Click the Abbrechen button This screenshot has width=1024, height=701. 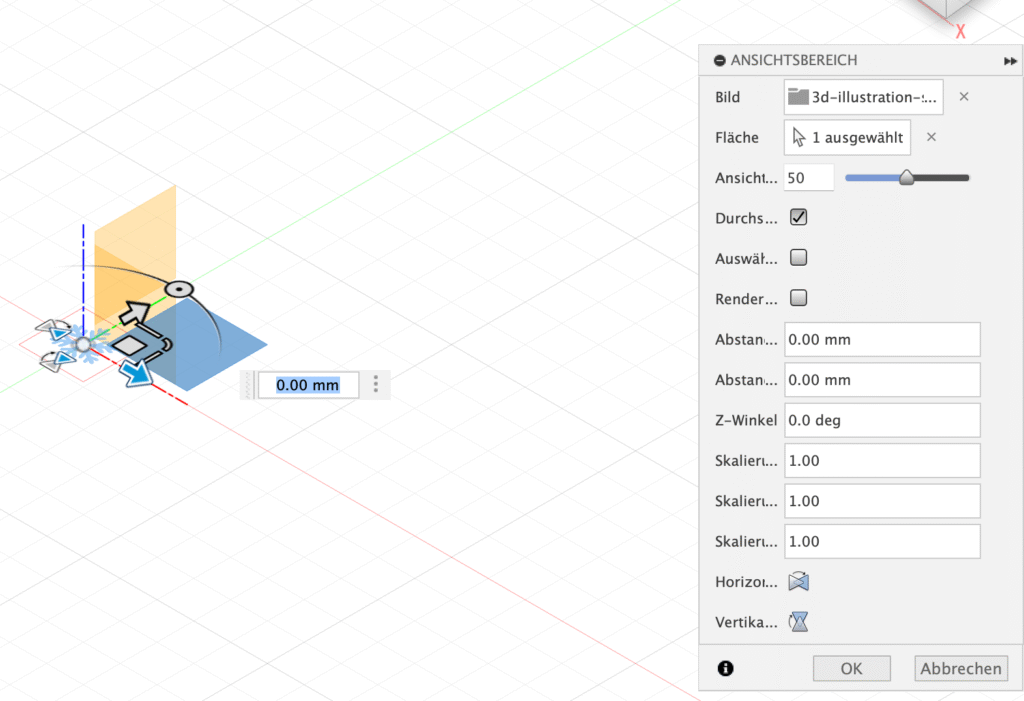tap(960, 669)
